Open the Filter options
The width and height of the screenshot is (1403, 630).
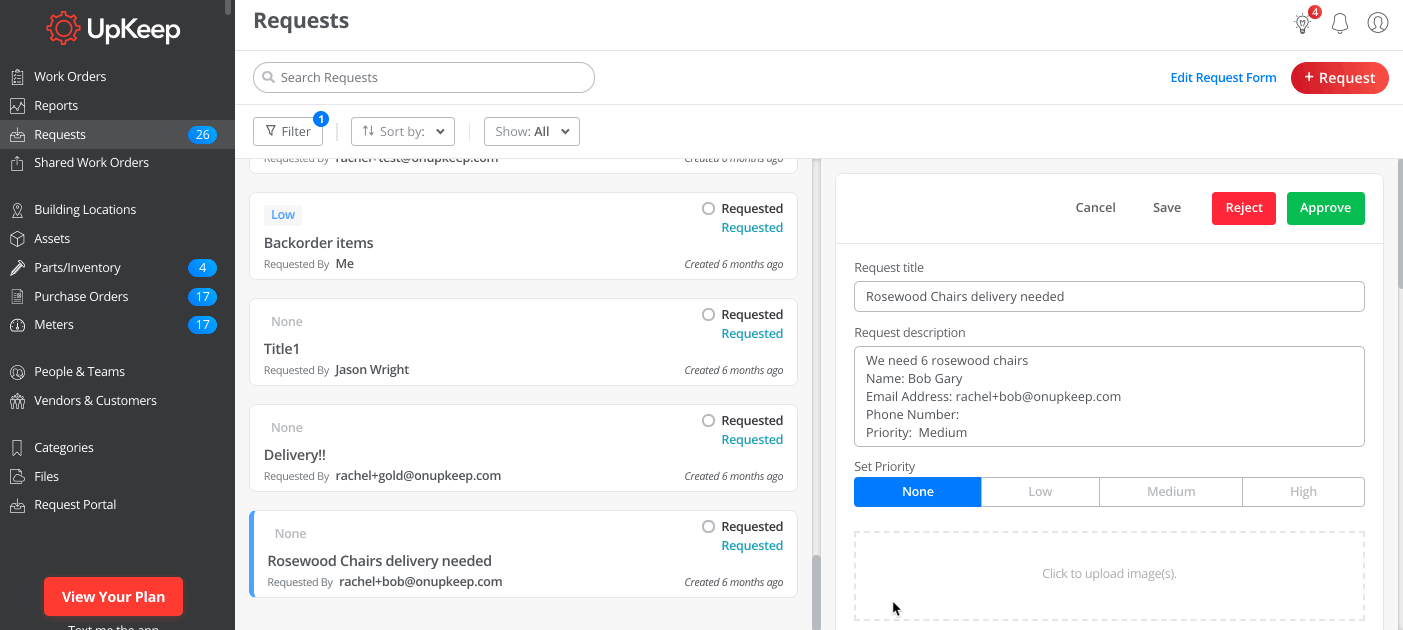coord(288,132)
